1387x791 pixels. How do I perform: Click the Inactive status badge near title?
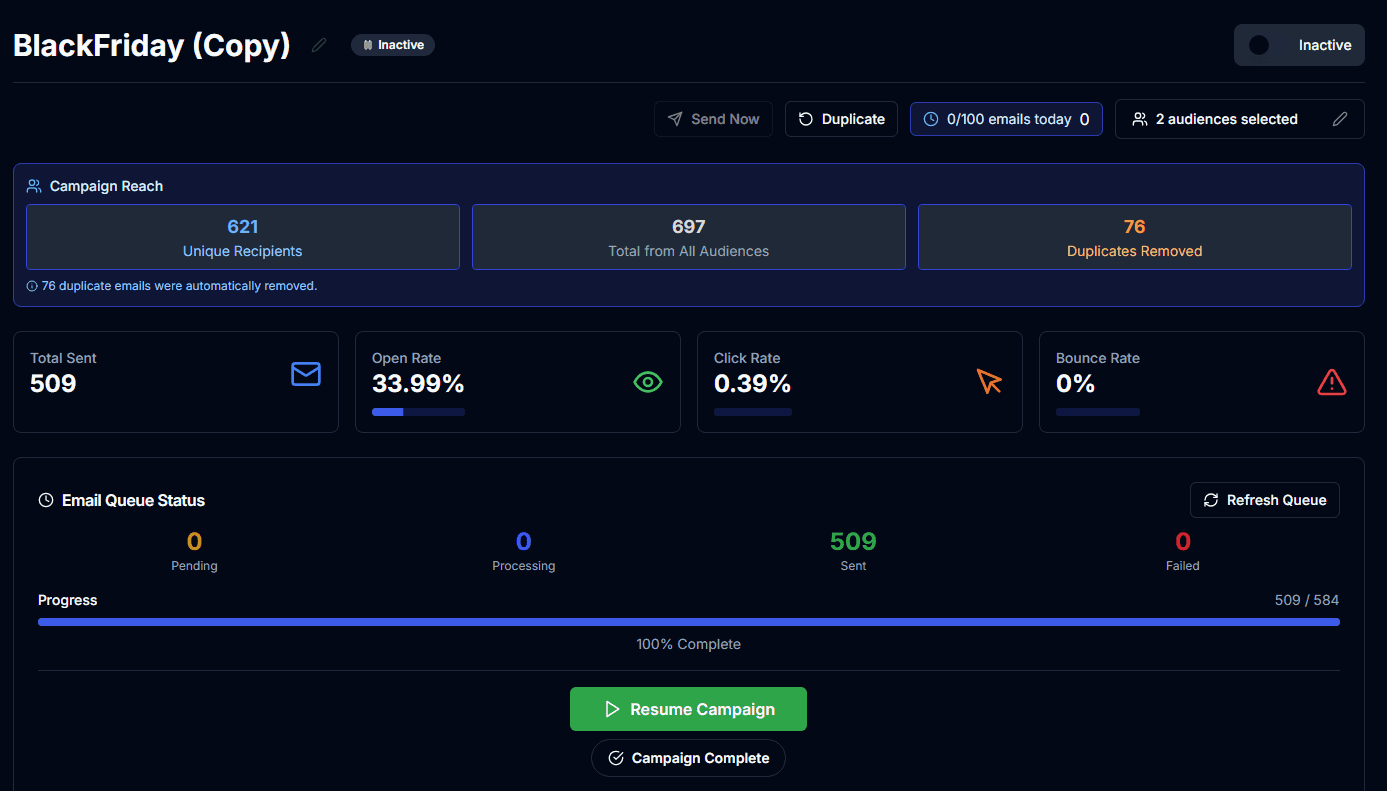point(393,45)
